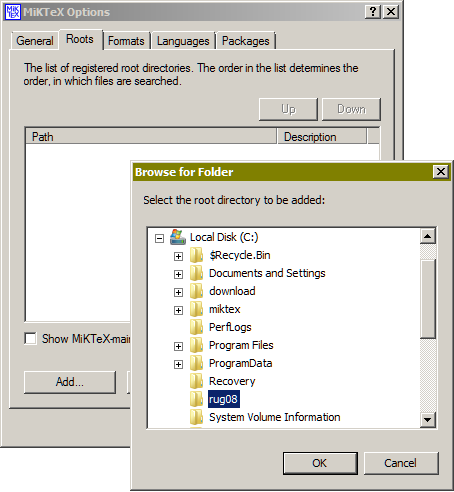Open the Languages tab
Screen dimensions: 454x492
[x=183, y=41]
